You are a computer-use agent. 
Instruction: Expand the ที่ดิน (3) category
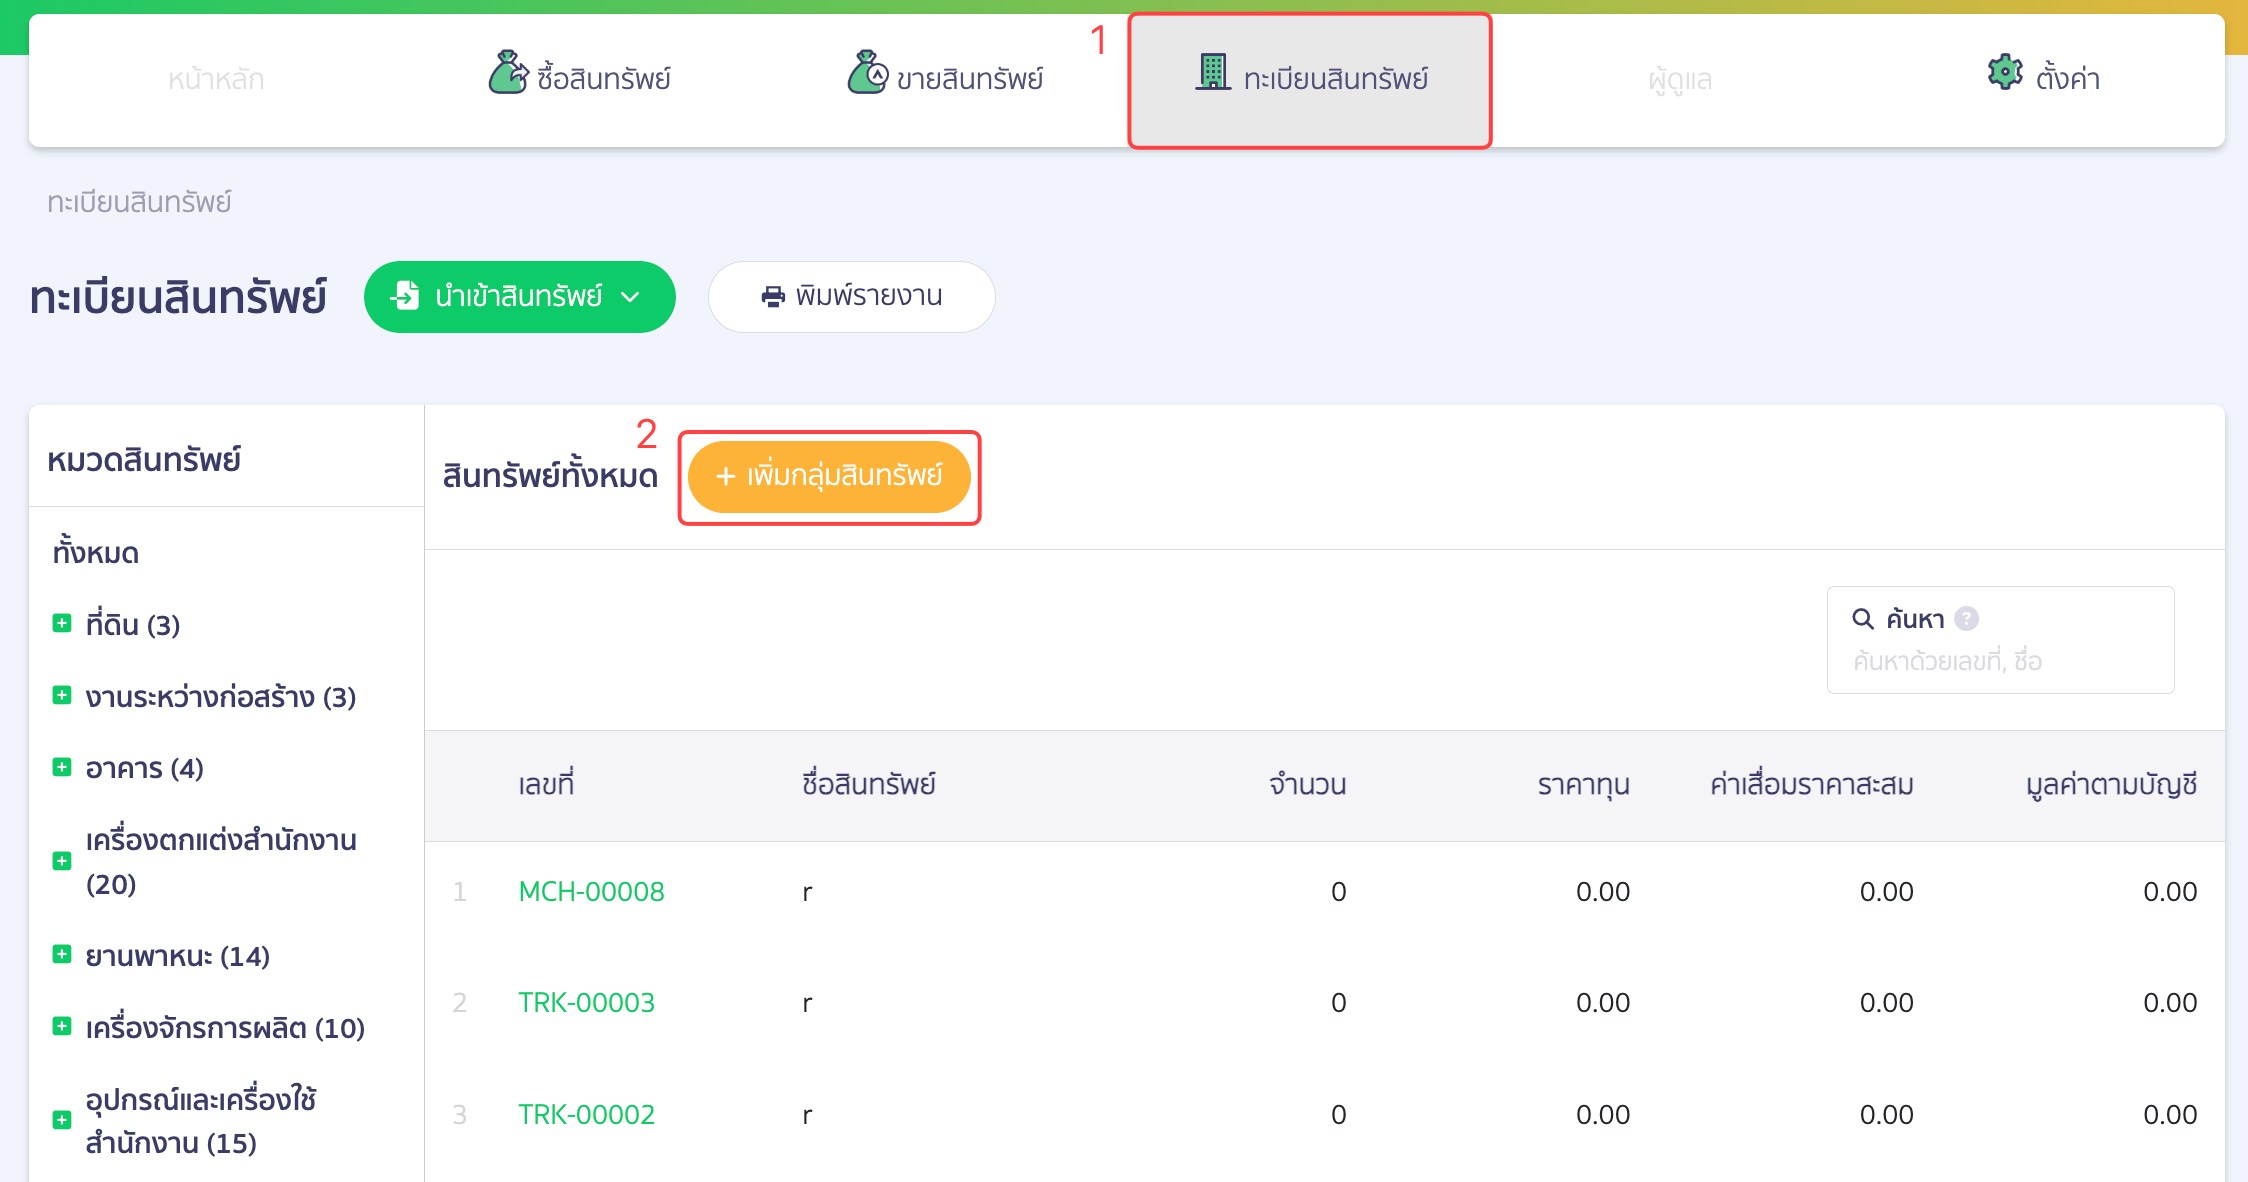62,623
